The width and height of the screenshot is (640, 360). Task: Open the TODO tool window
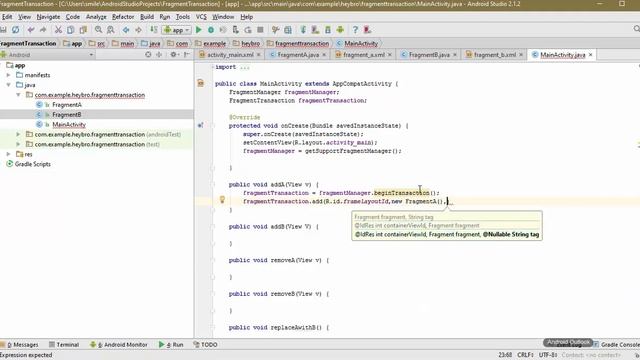205,345
